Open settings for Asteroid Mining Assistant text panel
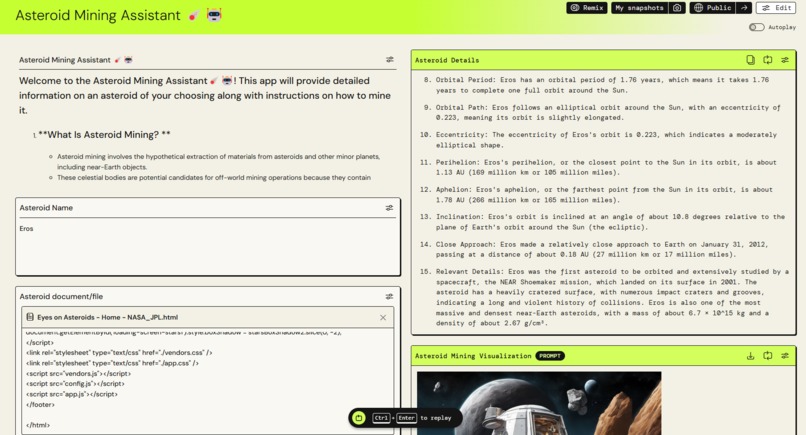Viewport: 806px width, 435px height. [390, 60]
